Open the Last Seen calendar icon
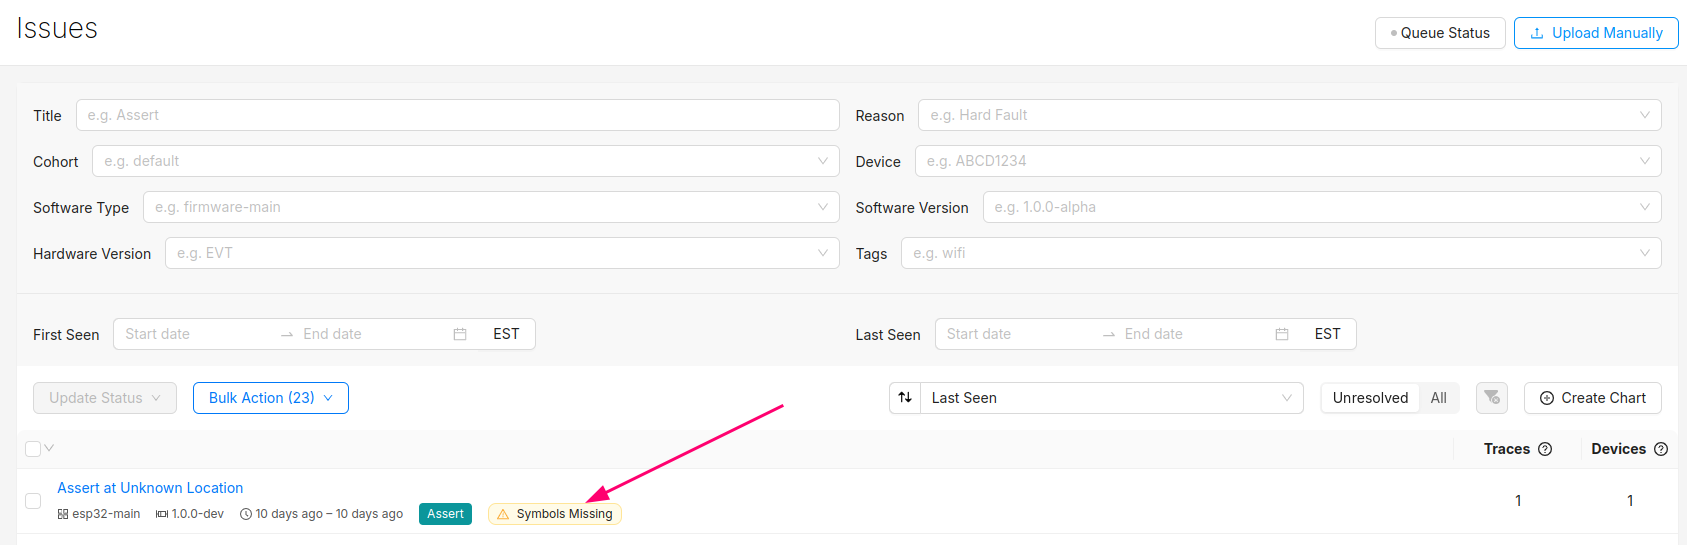 (x=1282, y=334)
